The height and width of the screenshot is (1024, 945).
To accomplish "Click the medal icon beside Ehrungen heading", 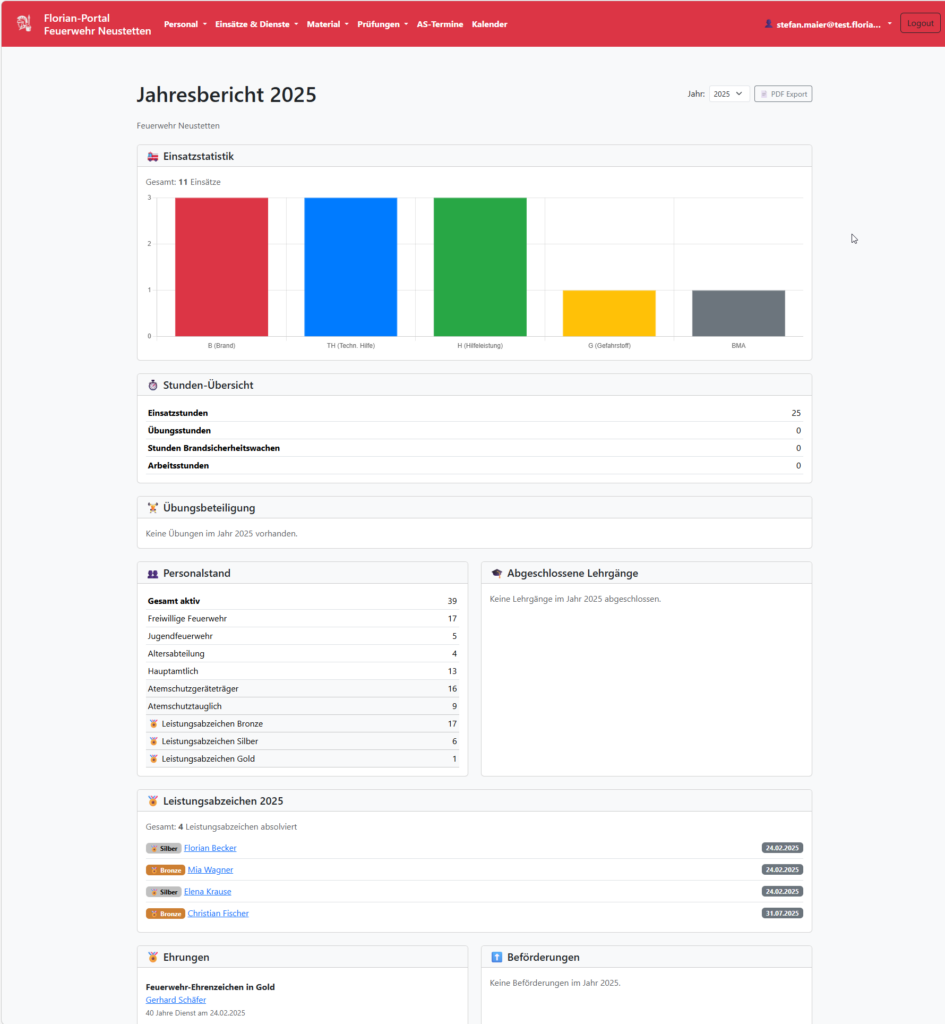I will [153, 958].
